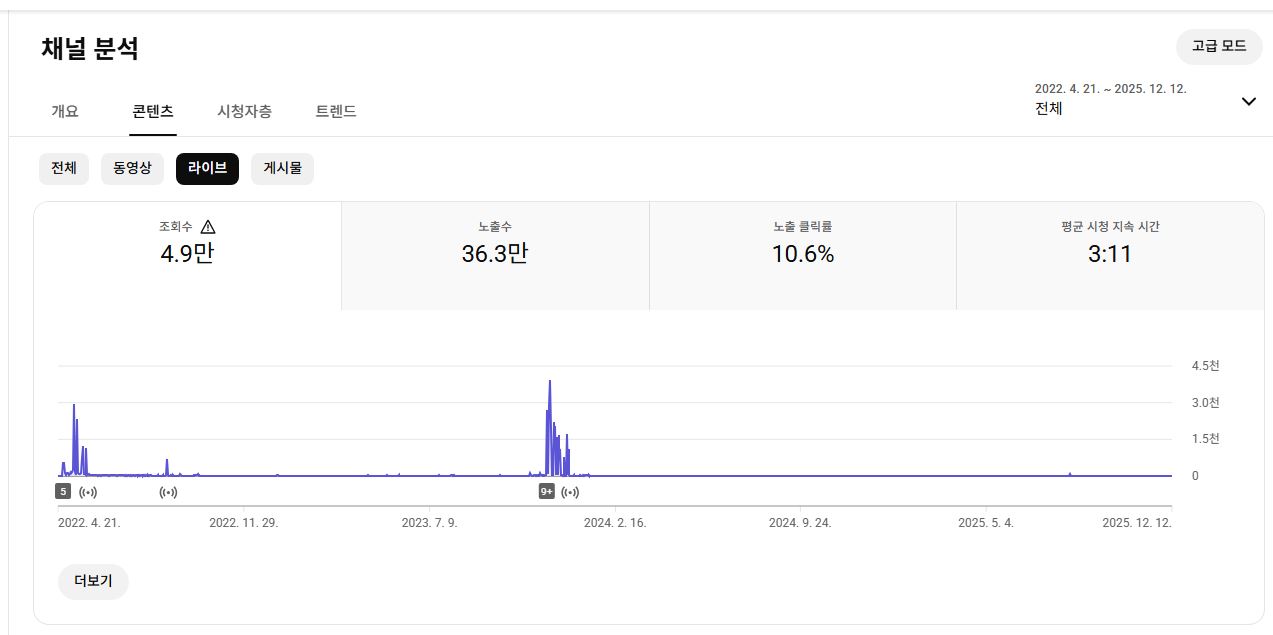Select the 전체 content filter chip
Viewport: 1273px width, 635px height.
(64, 169)
